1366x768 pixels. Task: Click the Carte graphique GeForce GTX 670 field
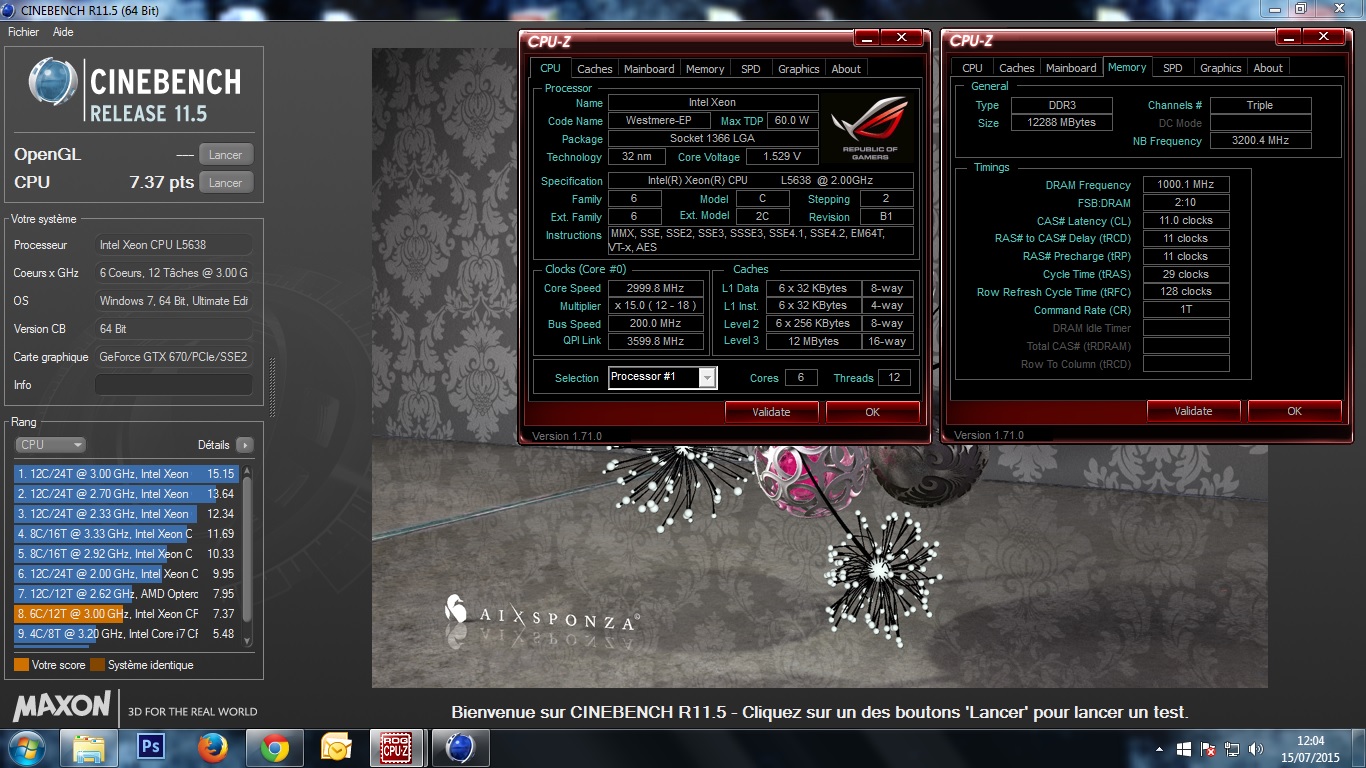(x=174, y=357)
